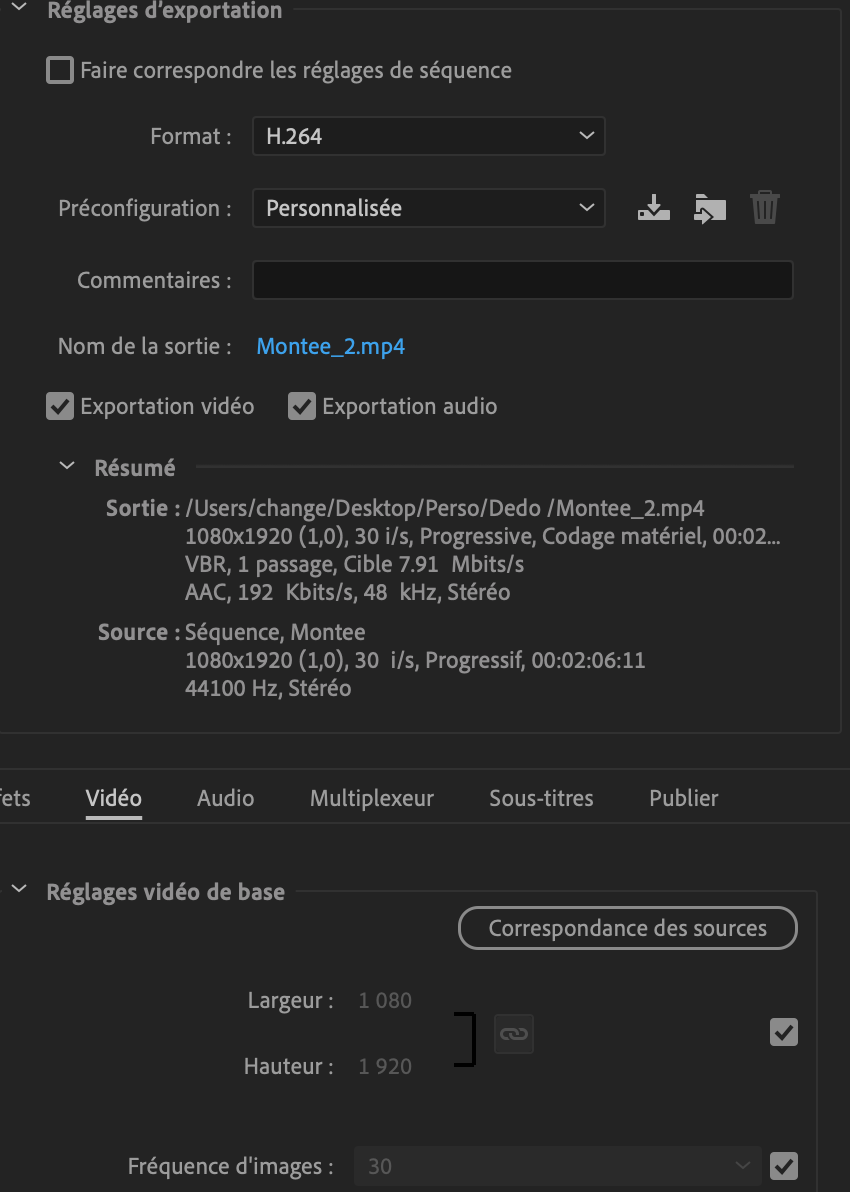The width and height of the screenshot is (850, 1192).
Task: Delete the selected preset via trash icon
Action: 765,207
